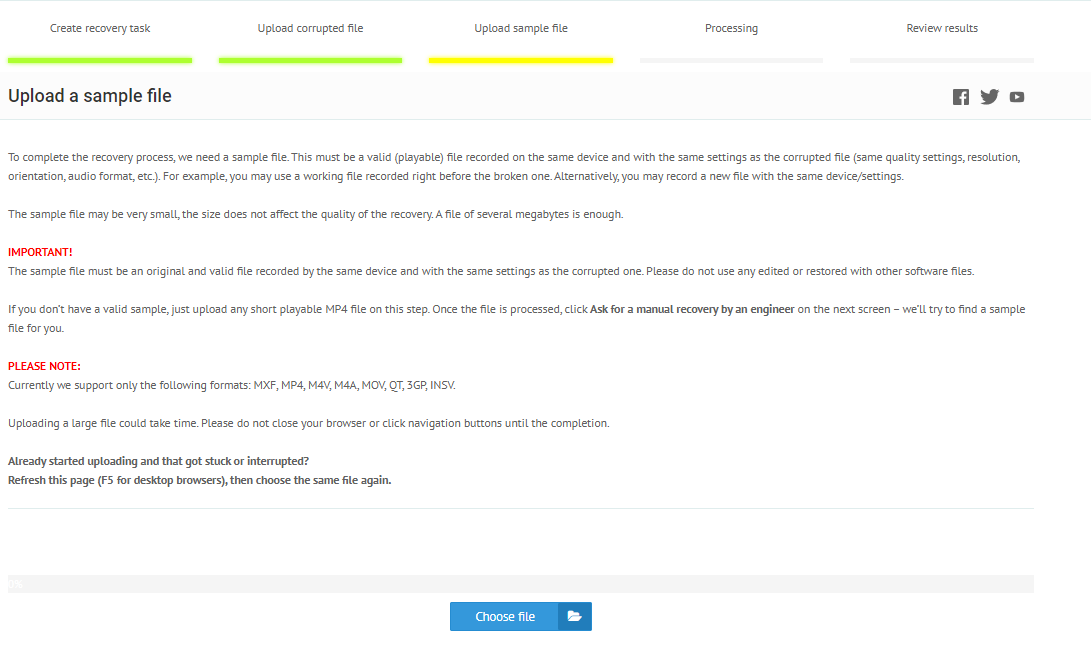Open the Review results step
The image size is (1091, 652).
[x=942, y=28]
